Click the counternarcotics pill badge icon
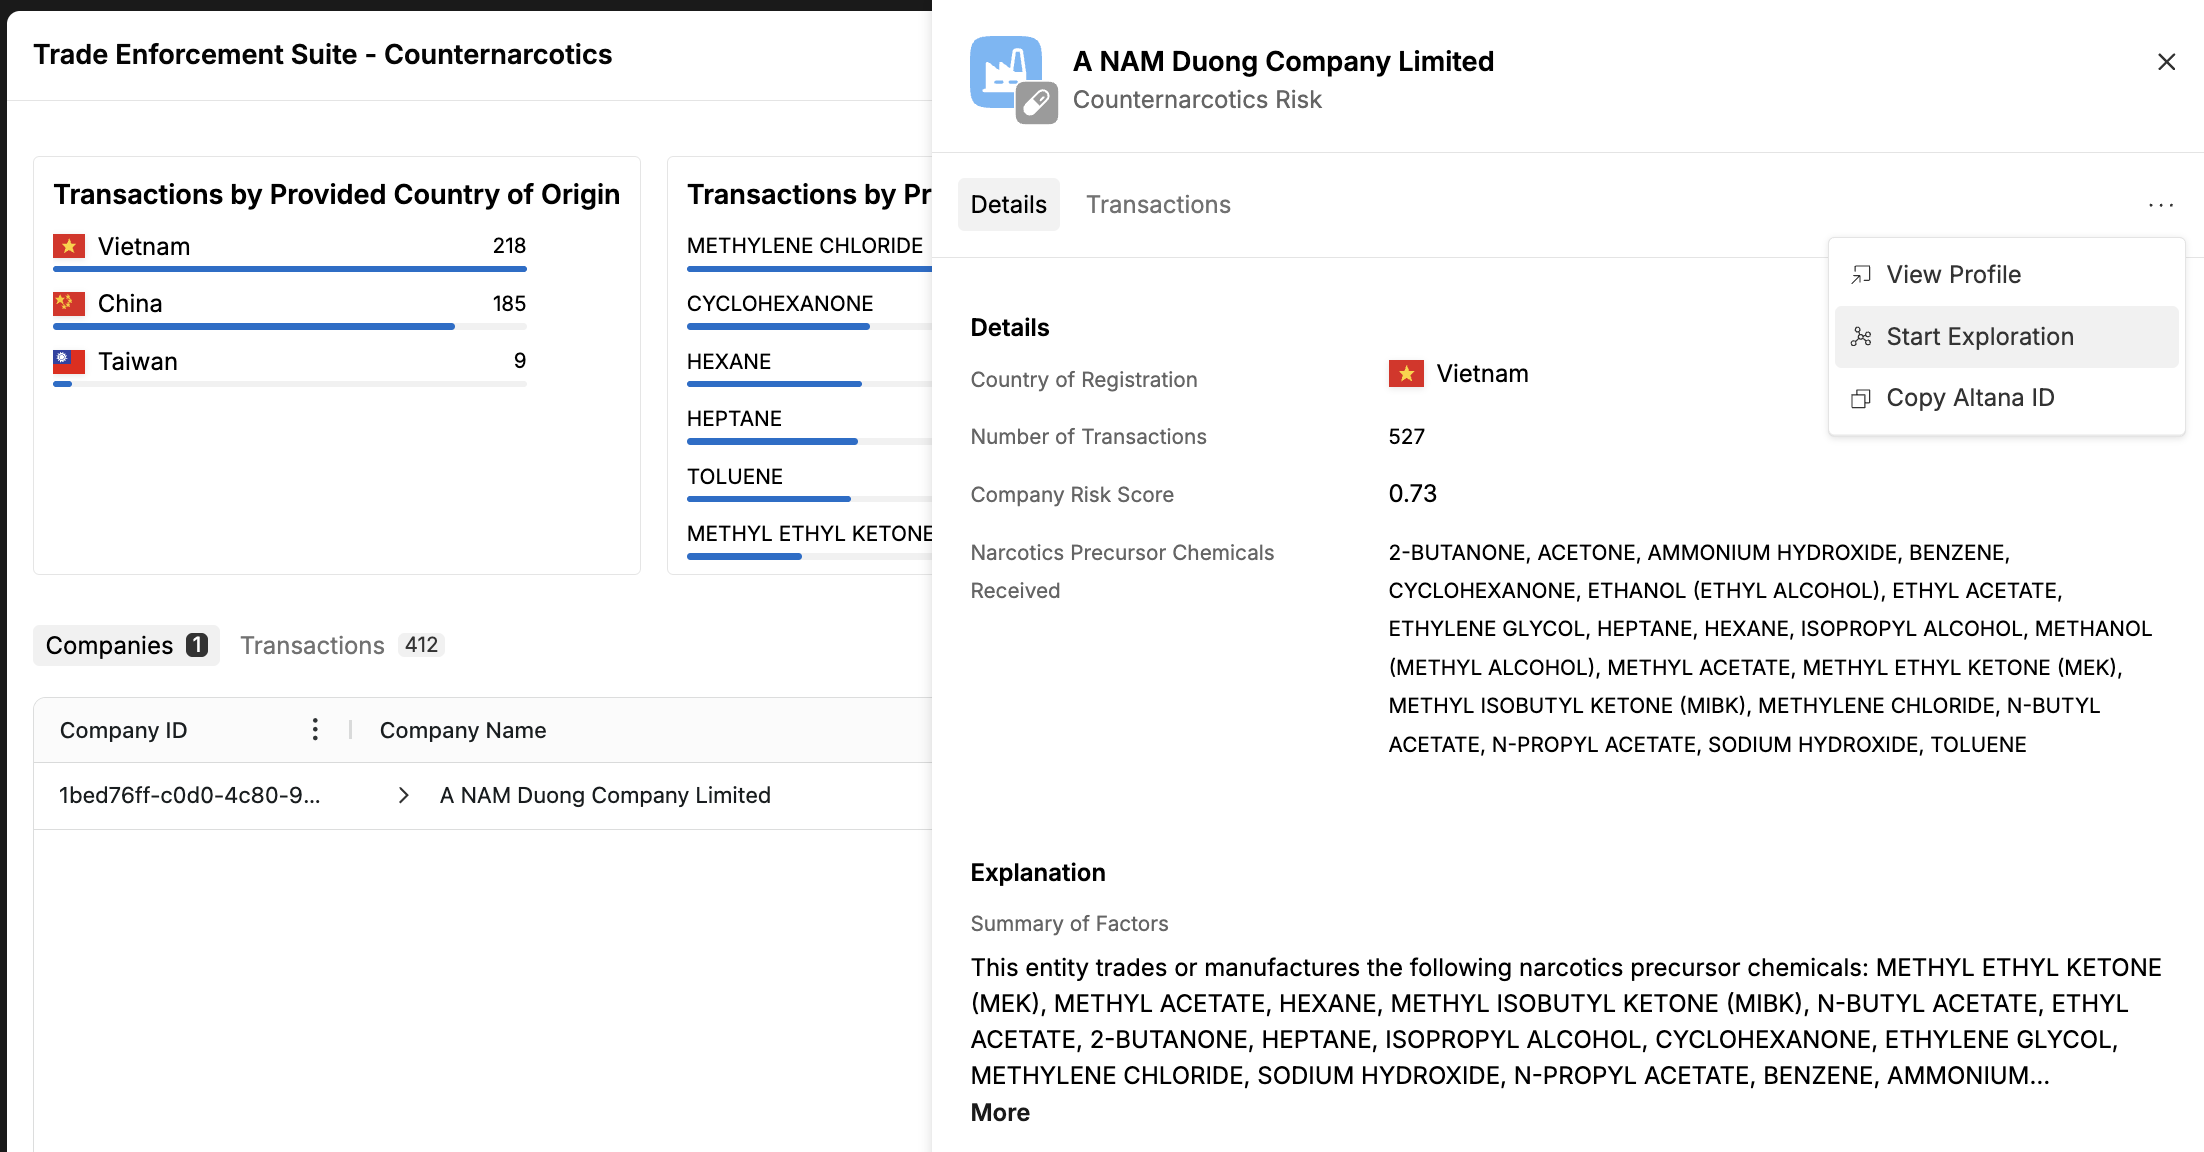This screenshot has width=2204, height=1152. click(1037, 103)
